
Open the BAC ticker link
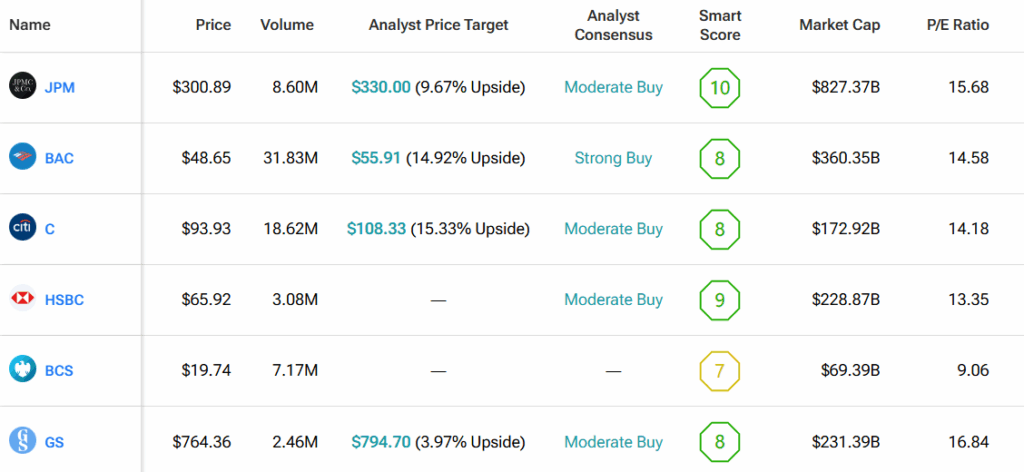(60, 158)
